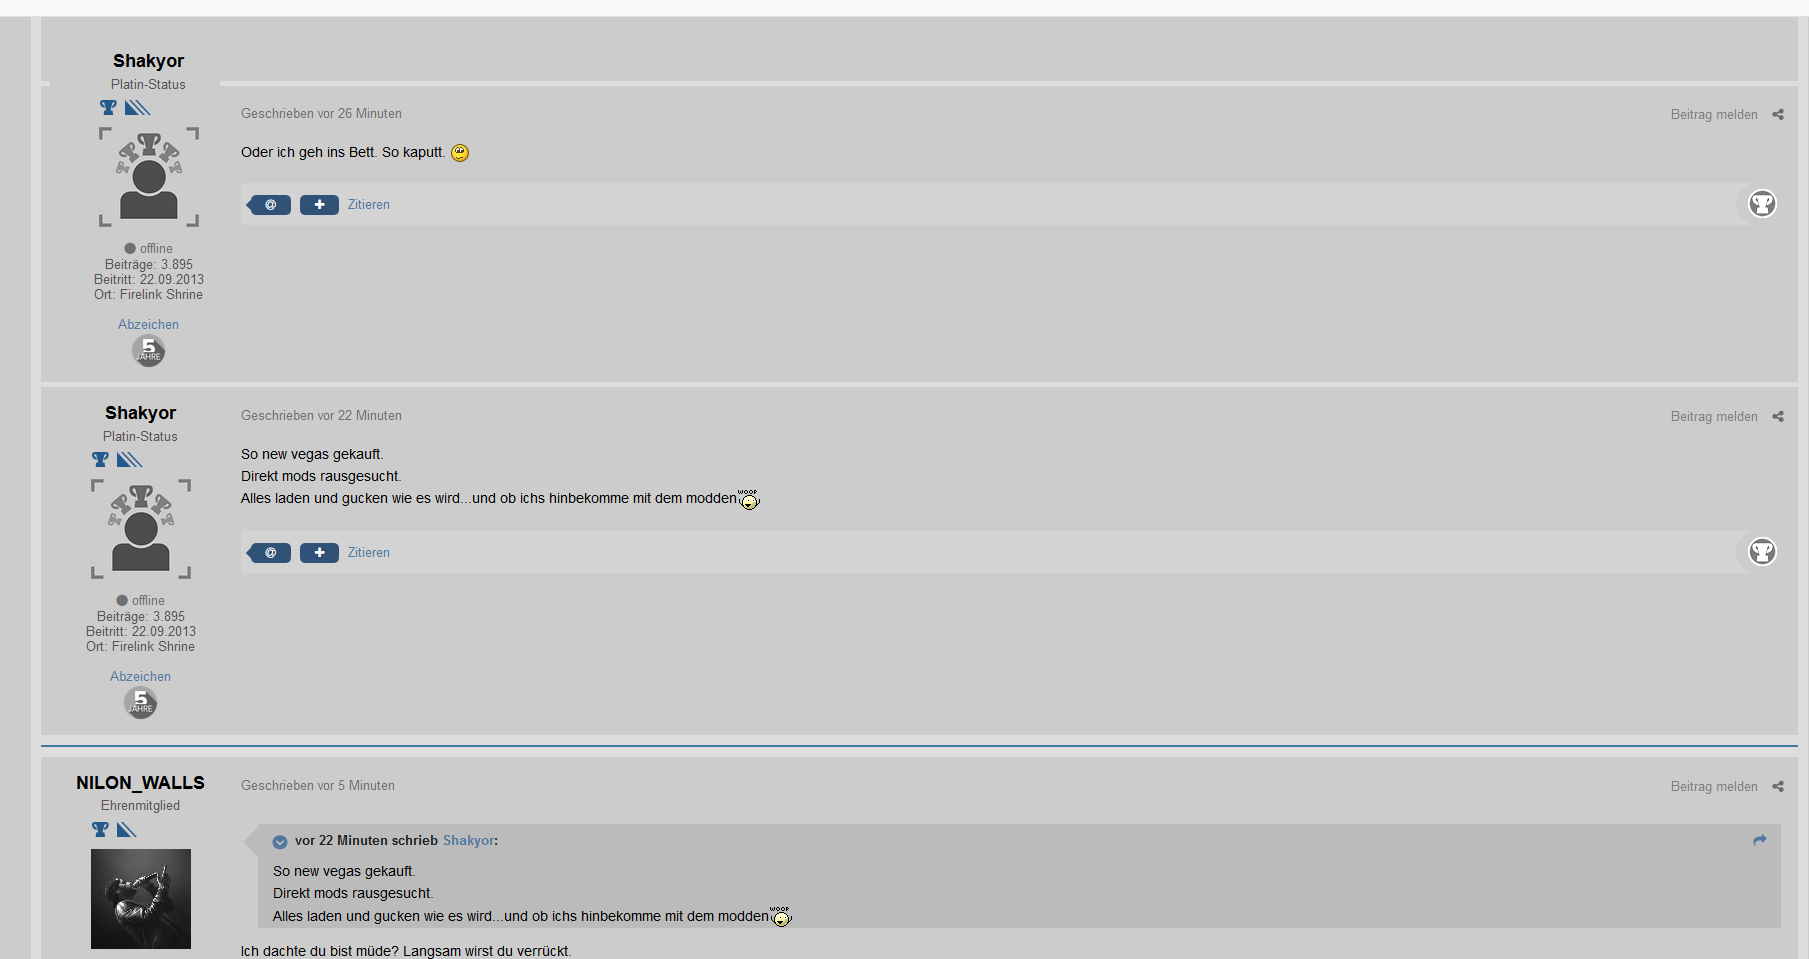Click the trophy reaction icon on first post

[1762, 204]
